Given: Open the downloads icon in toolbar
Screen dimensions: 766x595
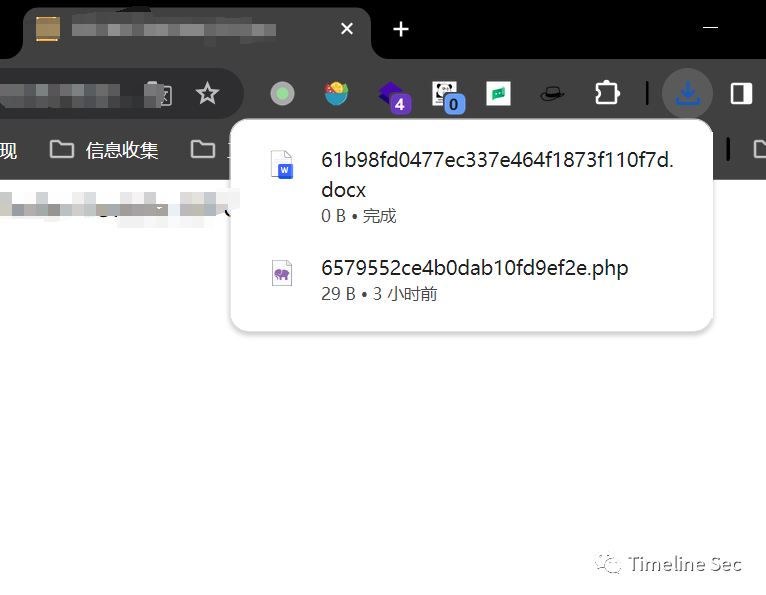Looking at the screenshot, I should 687,93.
